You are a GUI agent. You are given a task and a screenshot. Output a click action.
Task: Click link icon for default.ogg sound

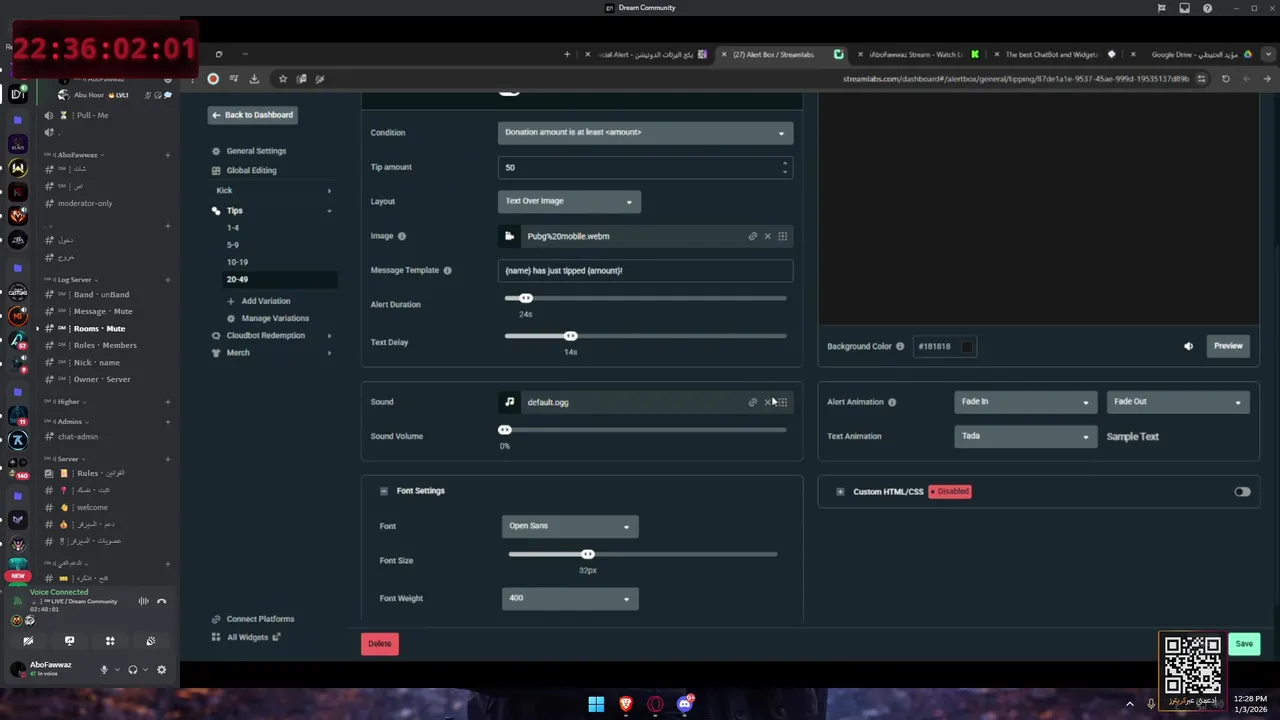coord(753,402)
